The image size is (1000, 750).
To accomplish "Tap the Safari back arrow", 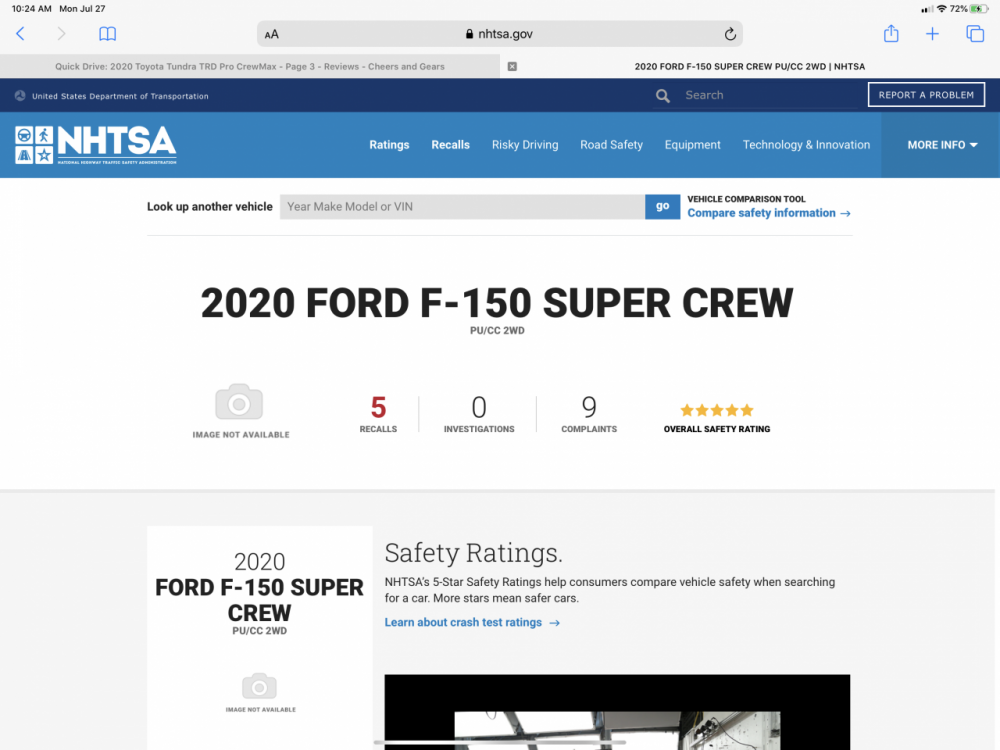I will pyautogui.click(x=20, y=34).
